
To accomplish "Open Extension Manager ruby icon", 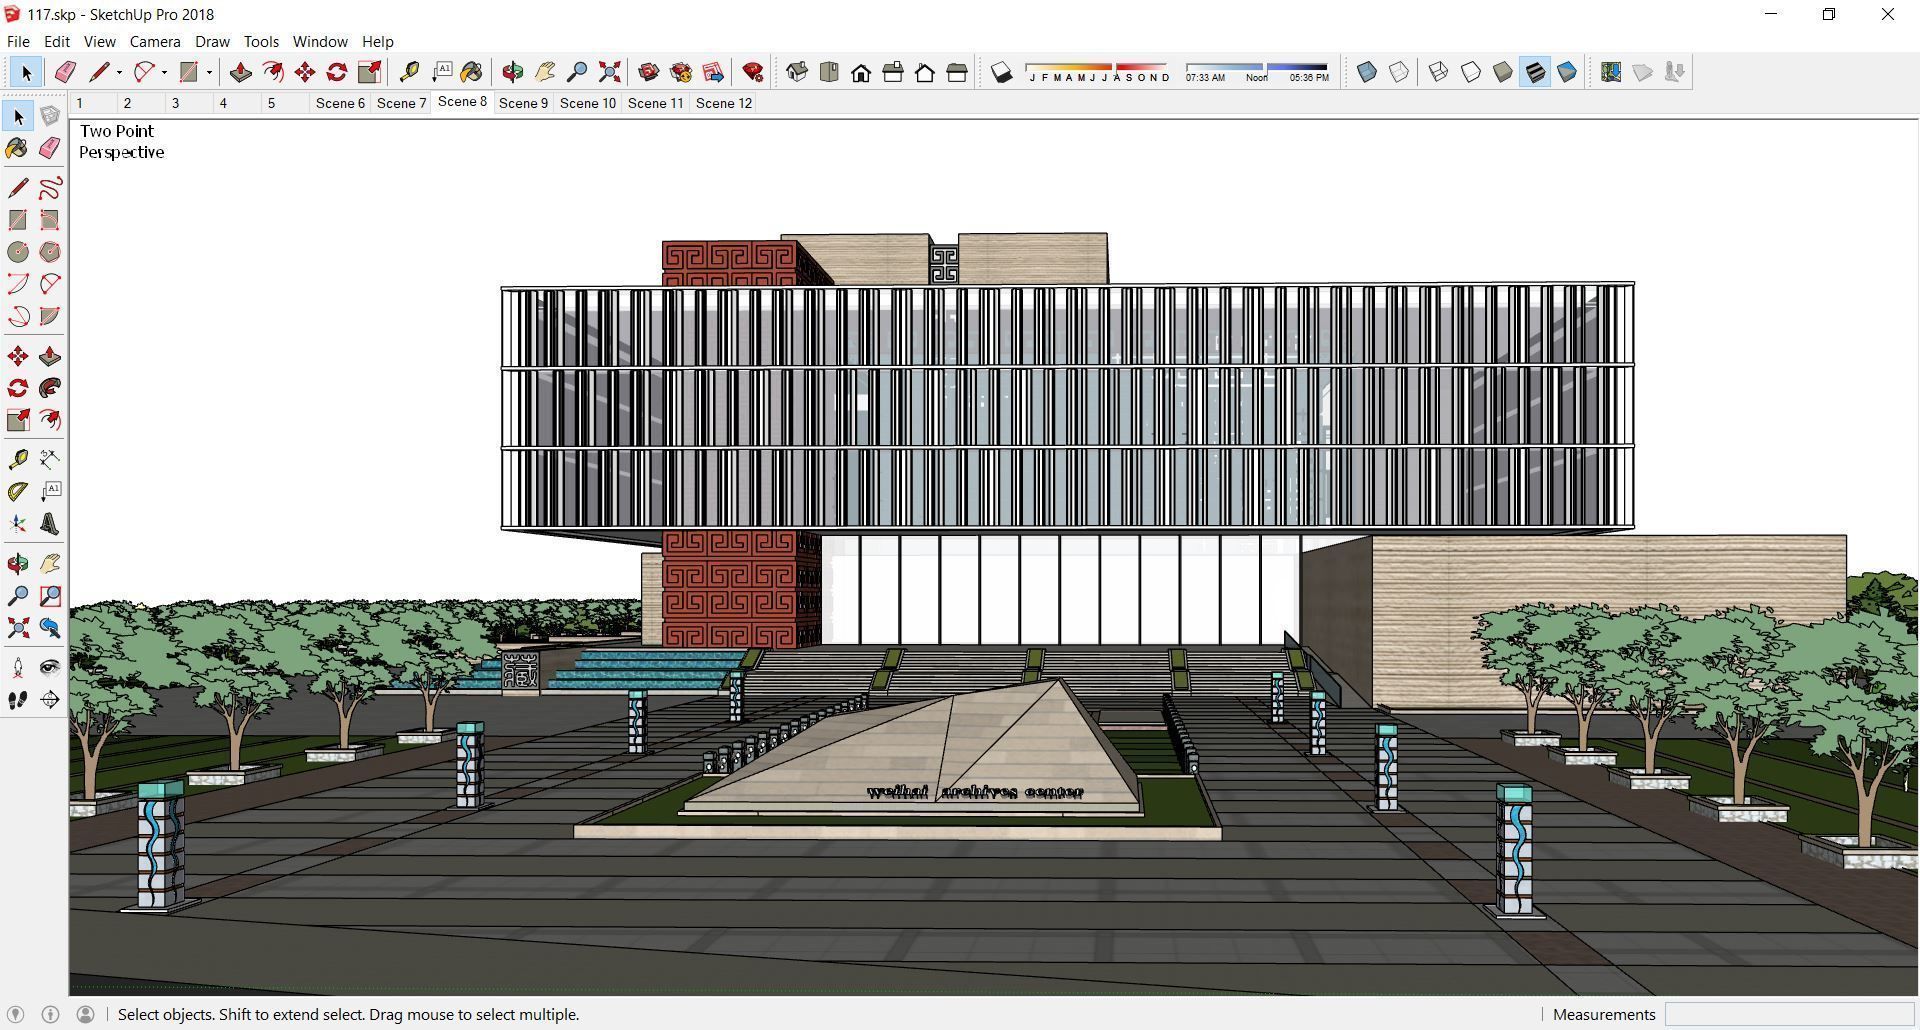I will pos(753,72).
